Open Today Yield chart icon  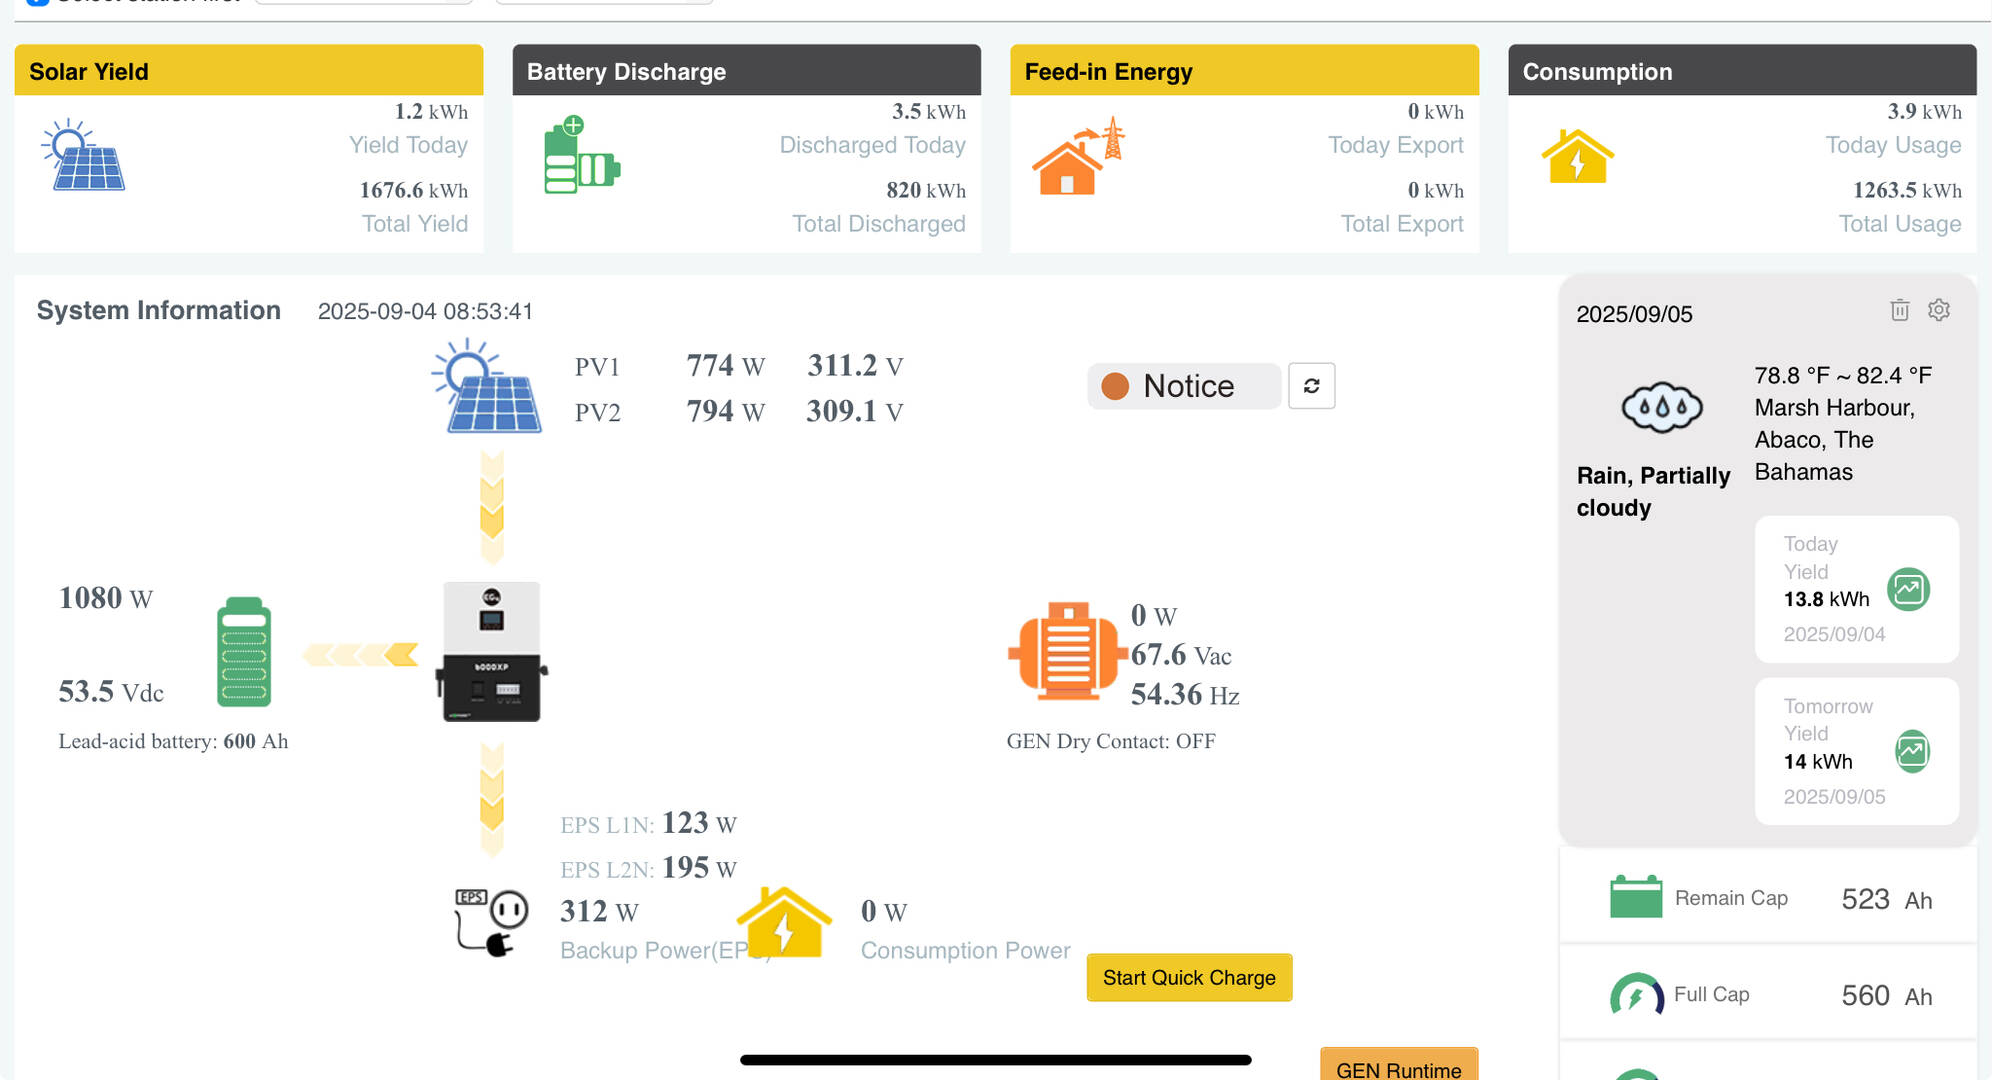point(1908,589)
